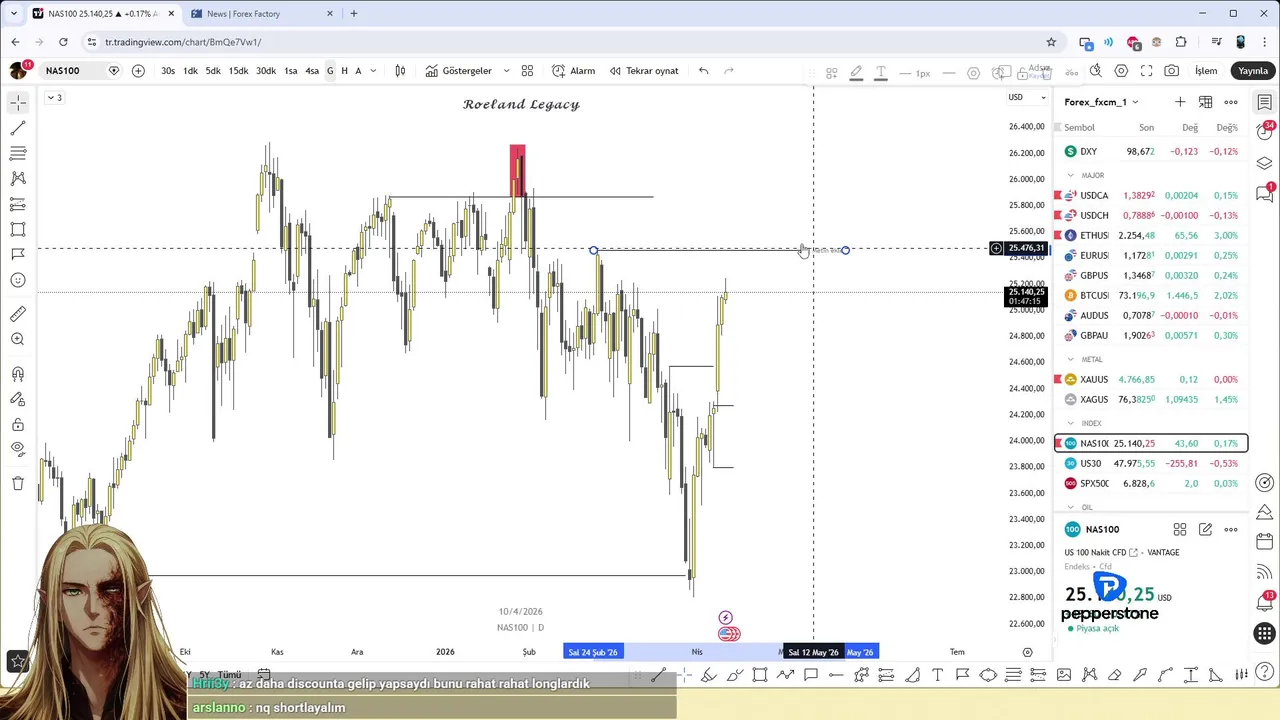Open Göstergeler indicators menu
The image size is (1280, 720).
[459, 71]
